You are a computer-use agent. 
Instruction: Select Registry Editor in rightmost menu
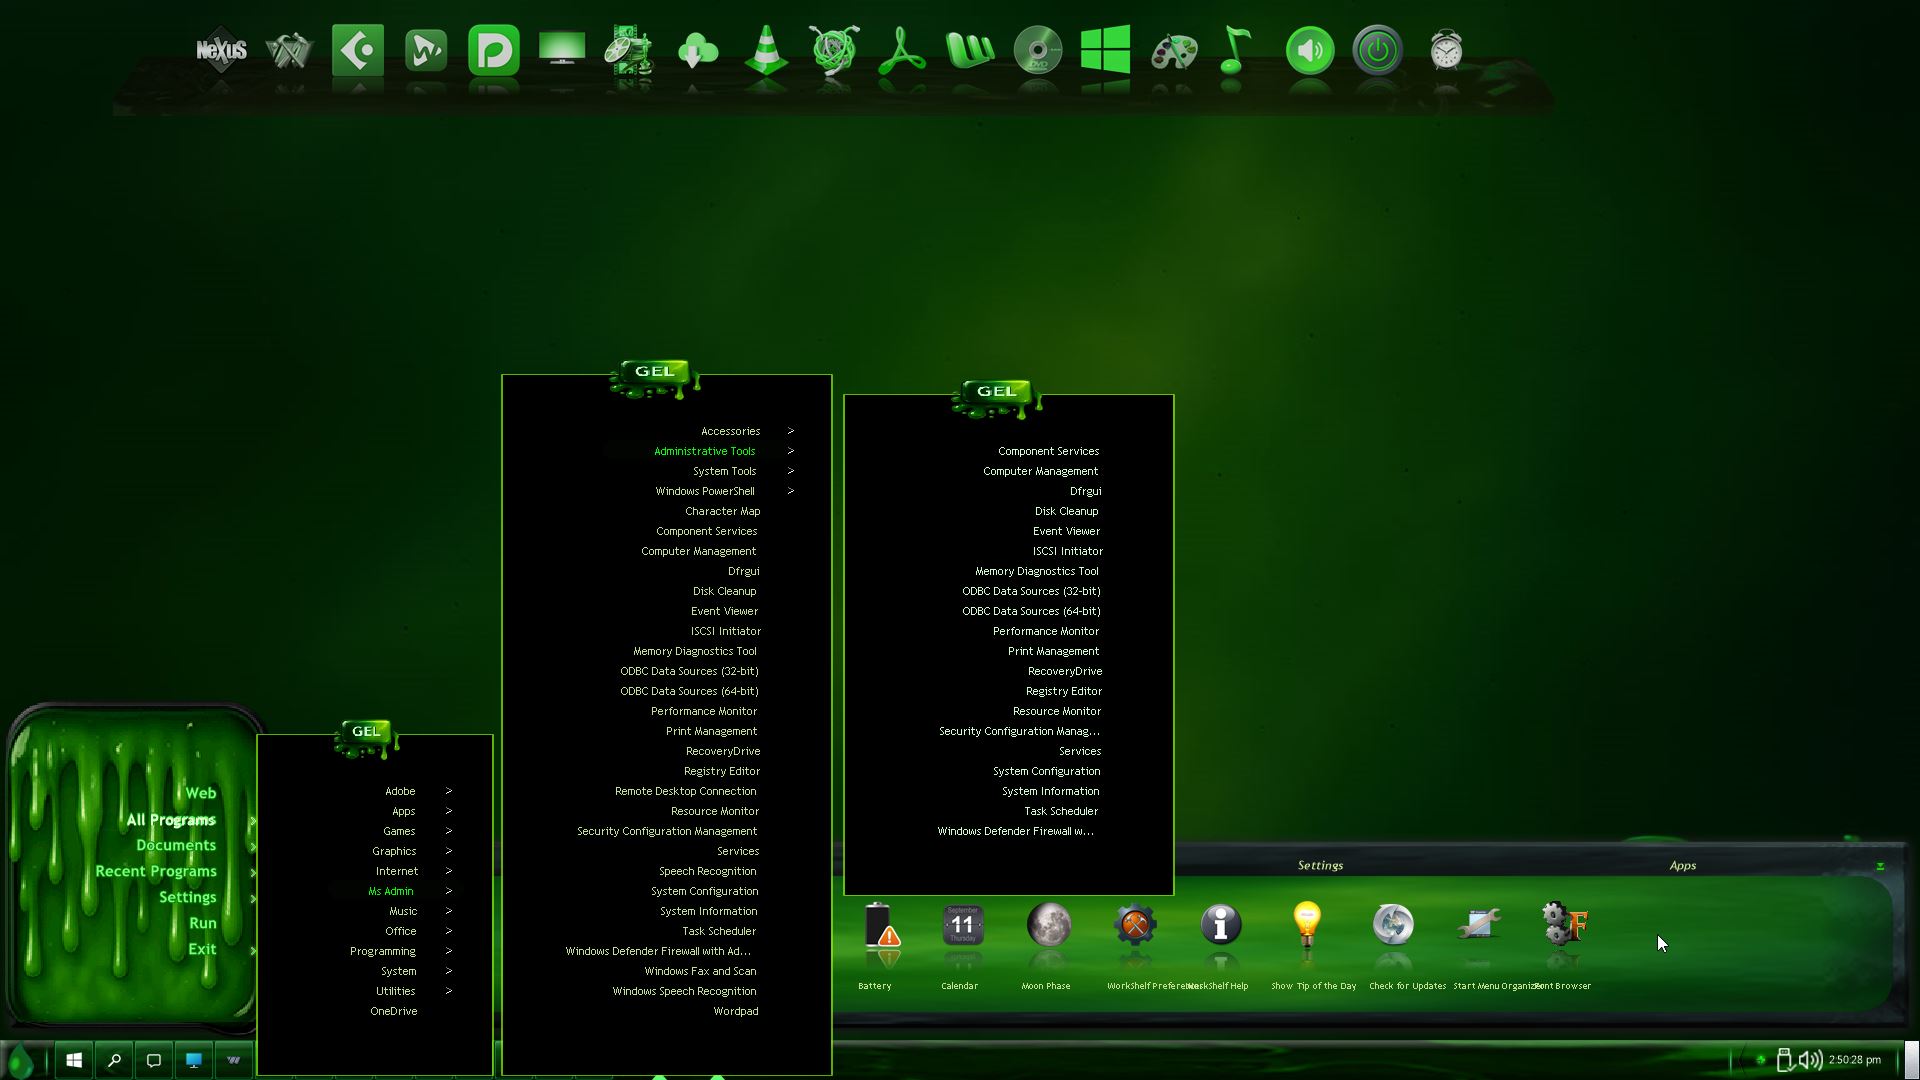pyautogui.click(x=1063, y=691)
